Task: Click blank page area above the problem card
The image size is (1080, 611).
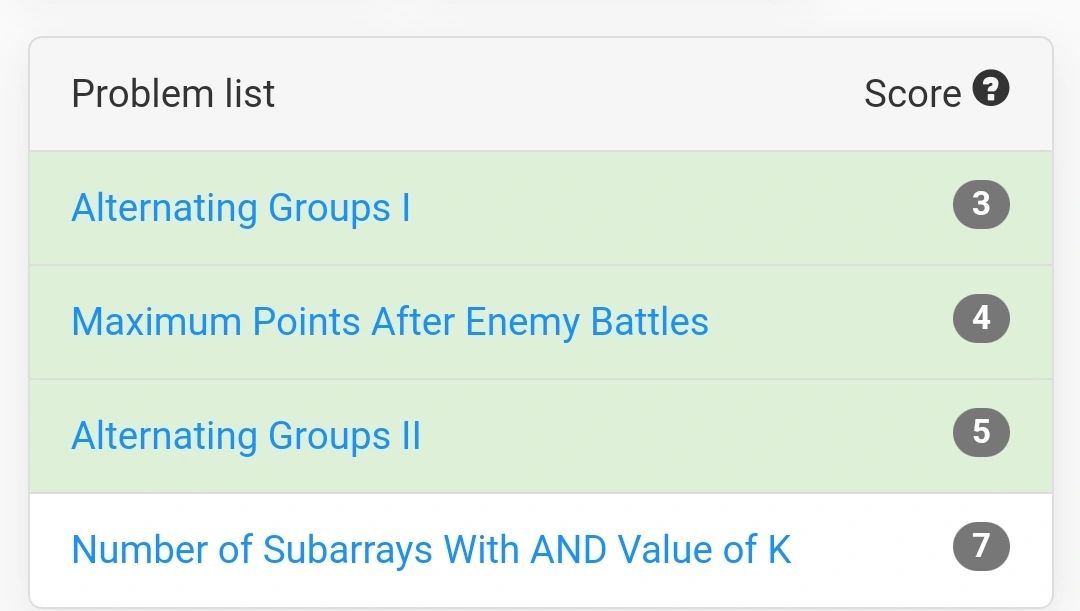Action: point(540,17)
